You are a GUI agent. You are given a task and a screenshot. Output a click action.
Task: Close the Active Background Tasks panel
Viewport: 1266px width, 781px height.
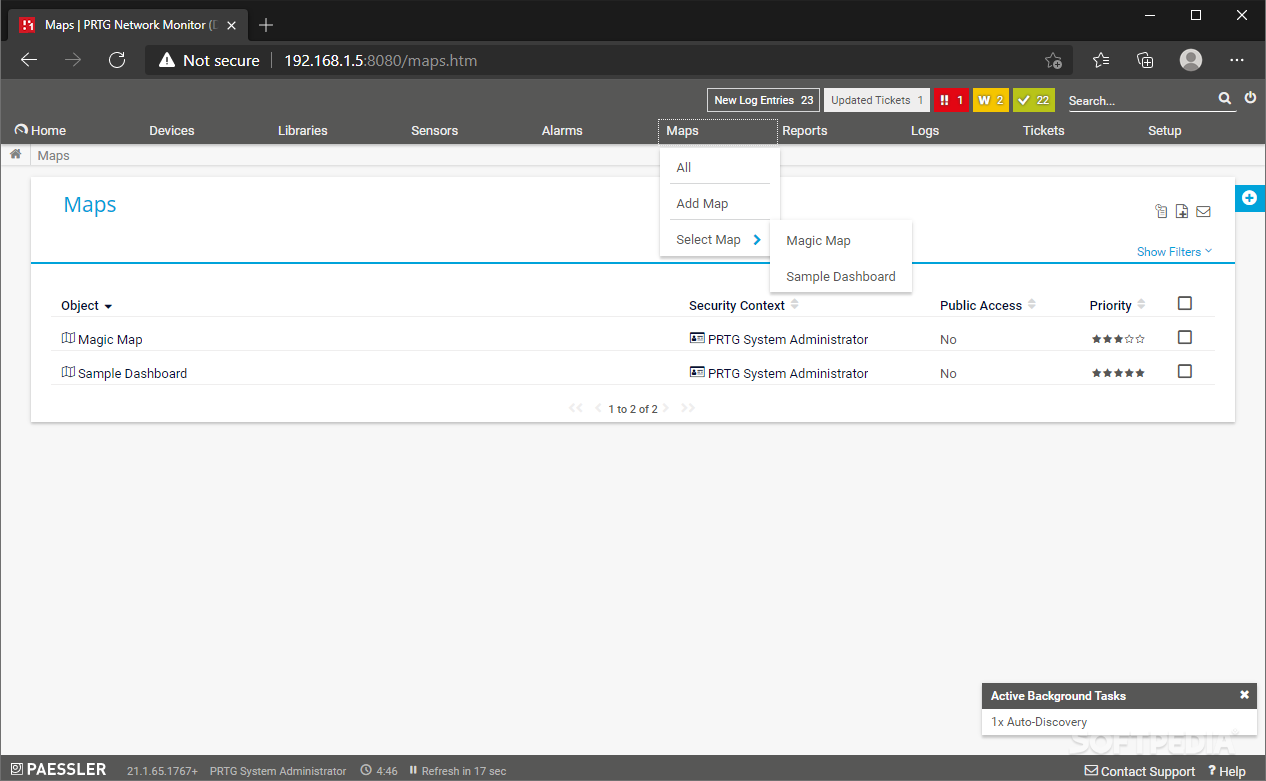tap(1244, 695)
